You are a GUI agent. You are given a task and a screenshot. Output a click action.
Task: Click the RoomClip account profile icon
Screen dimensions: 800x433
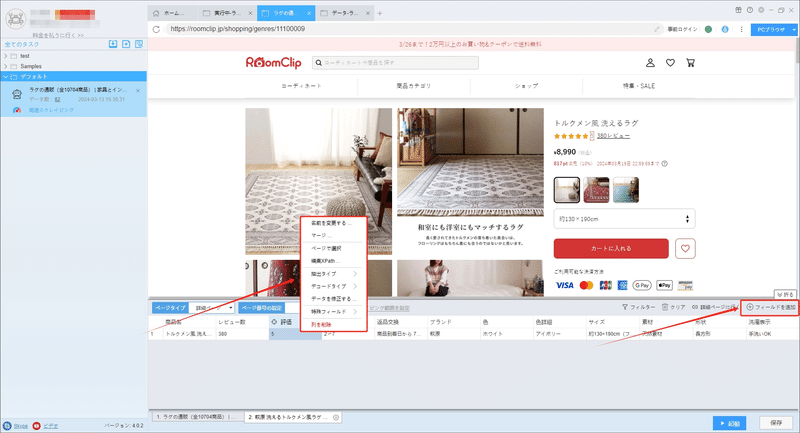pos(650,63)
